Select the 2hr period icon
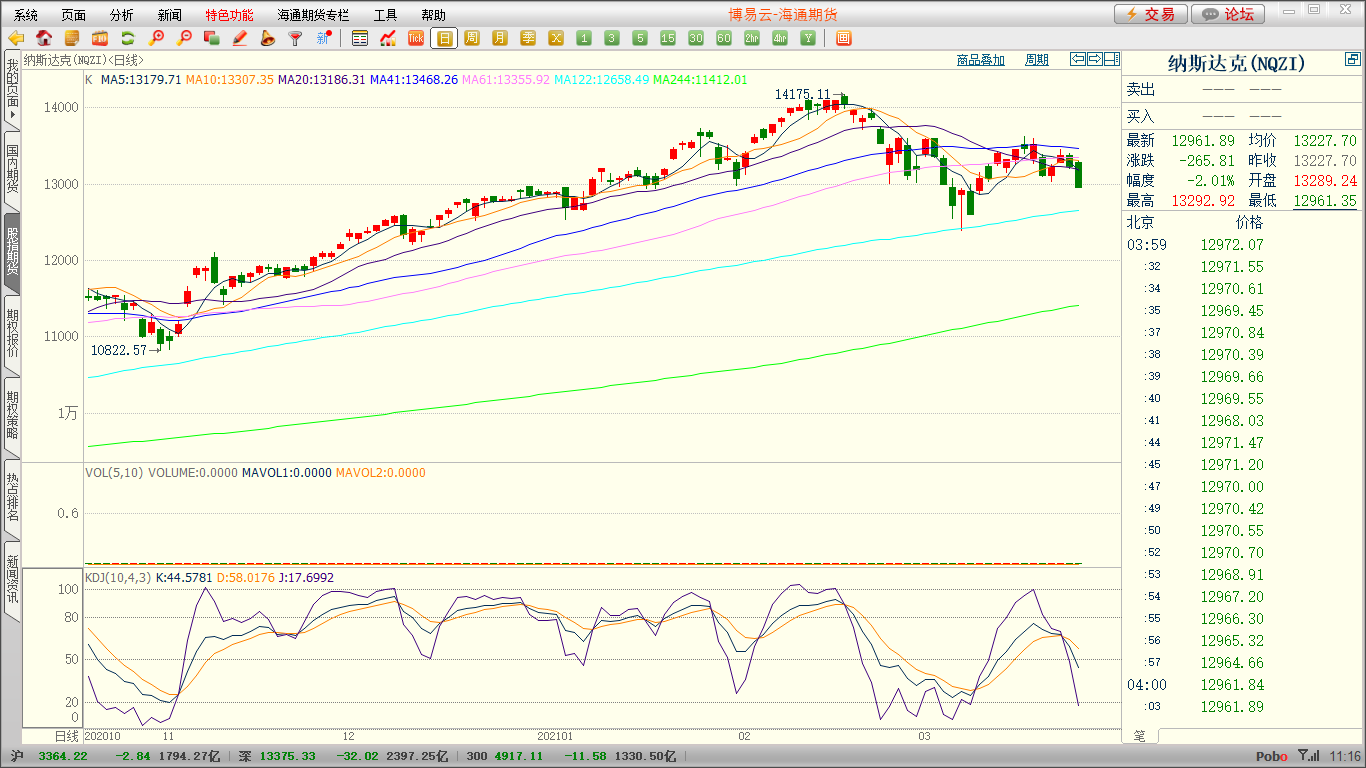 752,38
